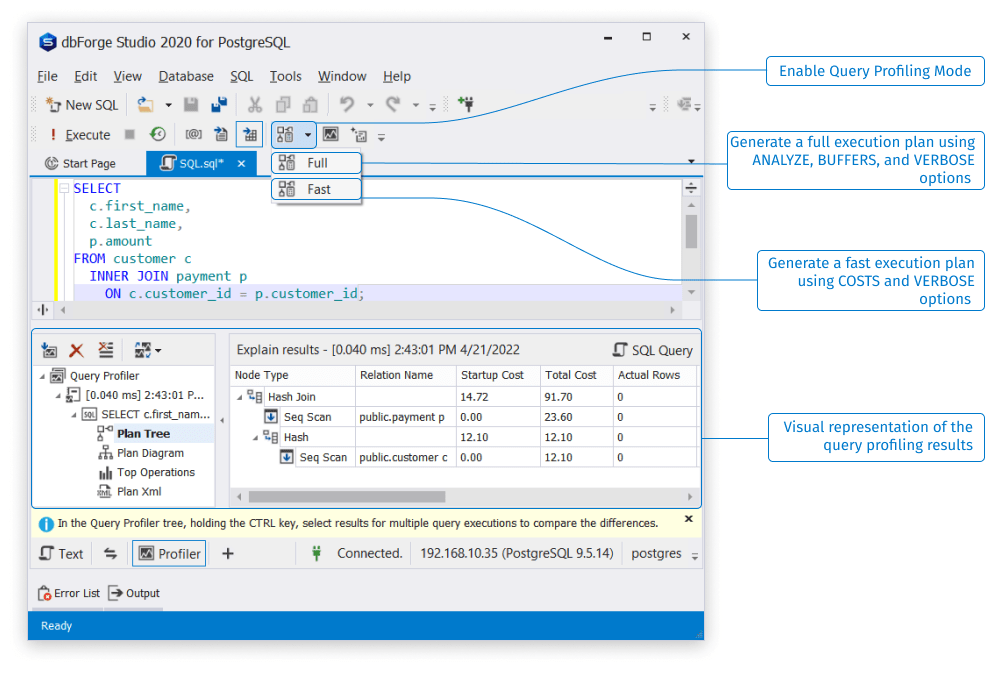Select Plan Diagram in the profiler tree
Screen dimensions: 1000x677
click(151, 453)
